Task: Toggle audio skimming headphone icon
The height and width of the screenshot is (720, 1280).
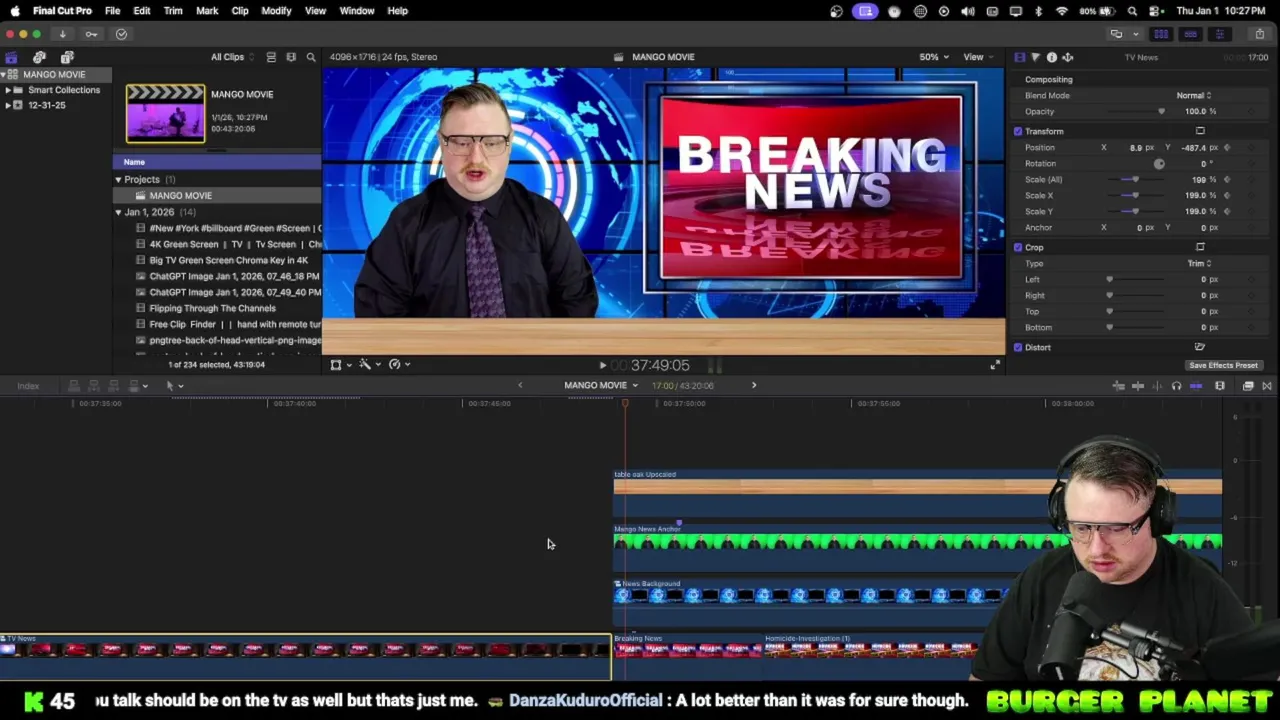Action: [1176, 386]
